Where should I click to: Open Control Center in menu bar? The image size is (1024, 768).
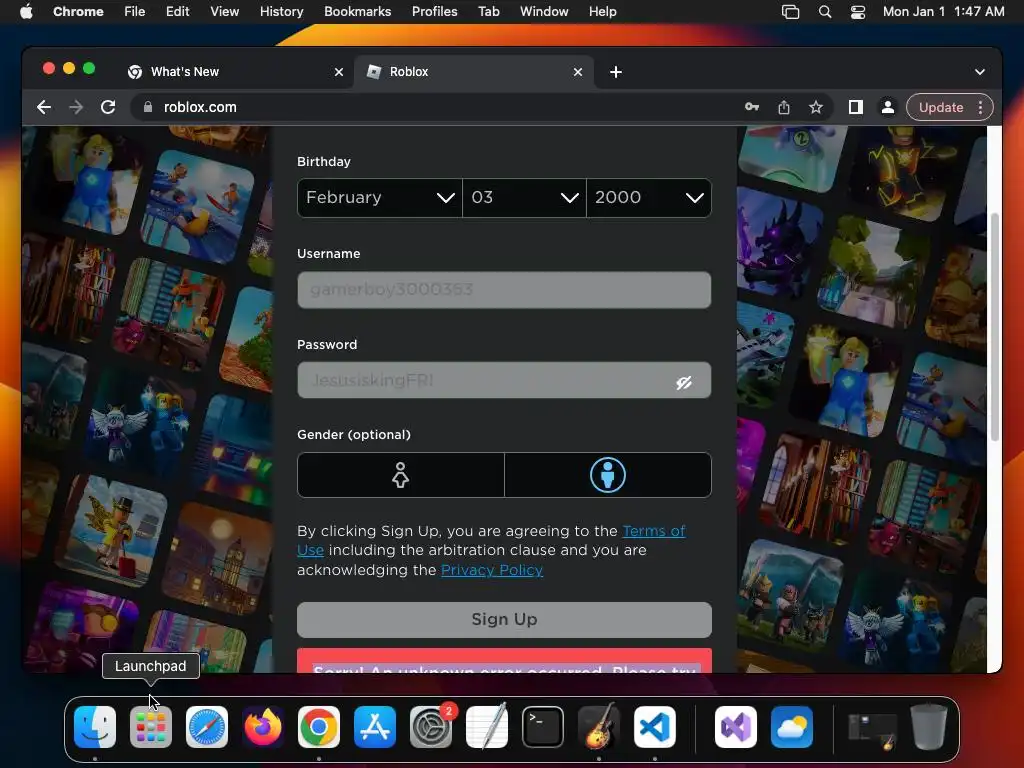pyautogui.click(x=858, y=12)
